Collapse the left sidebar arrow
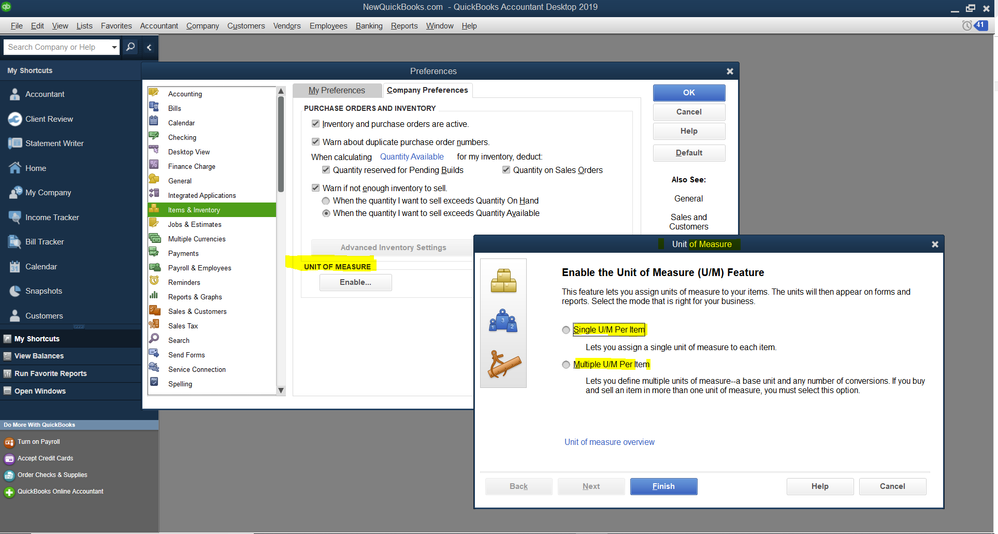This screenshot has height=534, width=998. click(x=149, y=47)
